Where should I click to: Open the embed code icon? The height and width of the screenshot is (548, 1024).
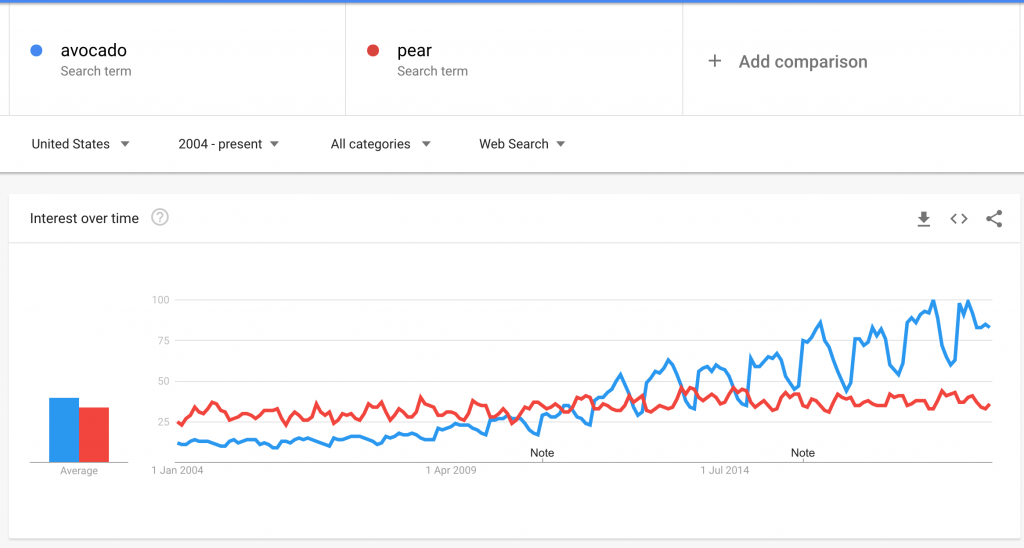pos(959,219)
